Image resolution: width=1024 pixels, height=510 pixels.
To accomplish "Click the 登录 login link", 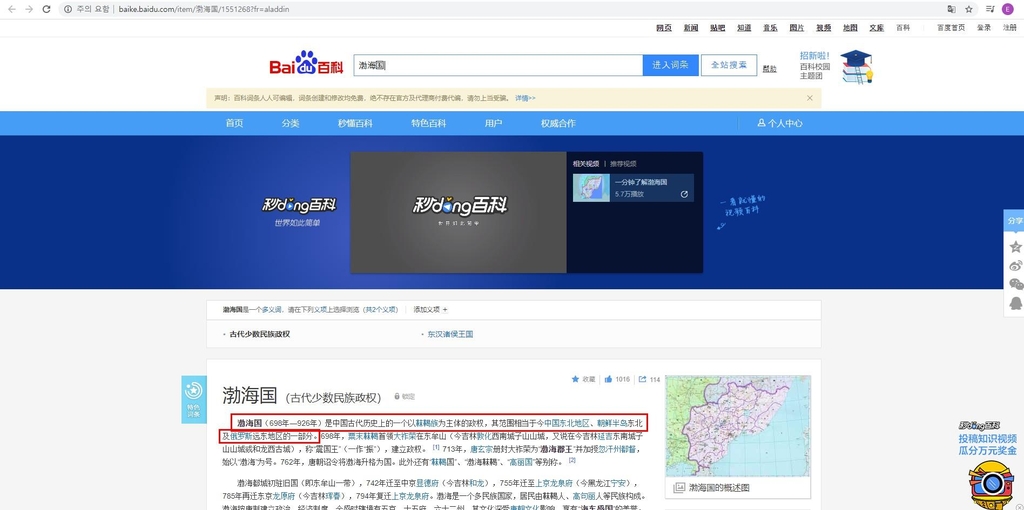I will (984, 27).
